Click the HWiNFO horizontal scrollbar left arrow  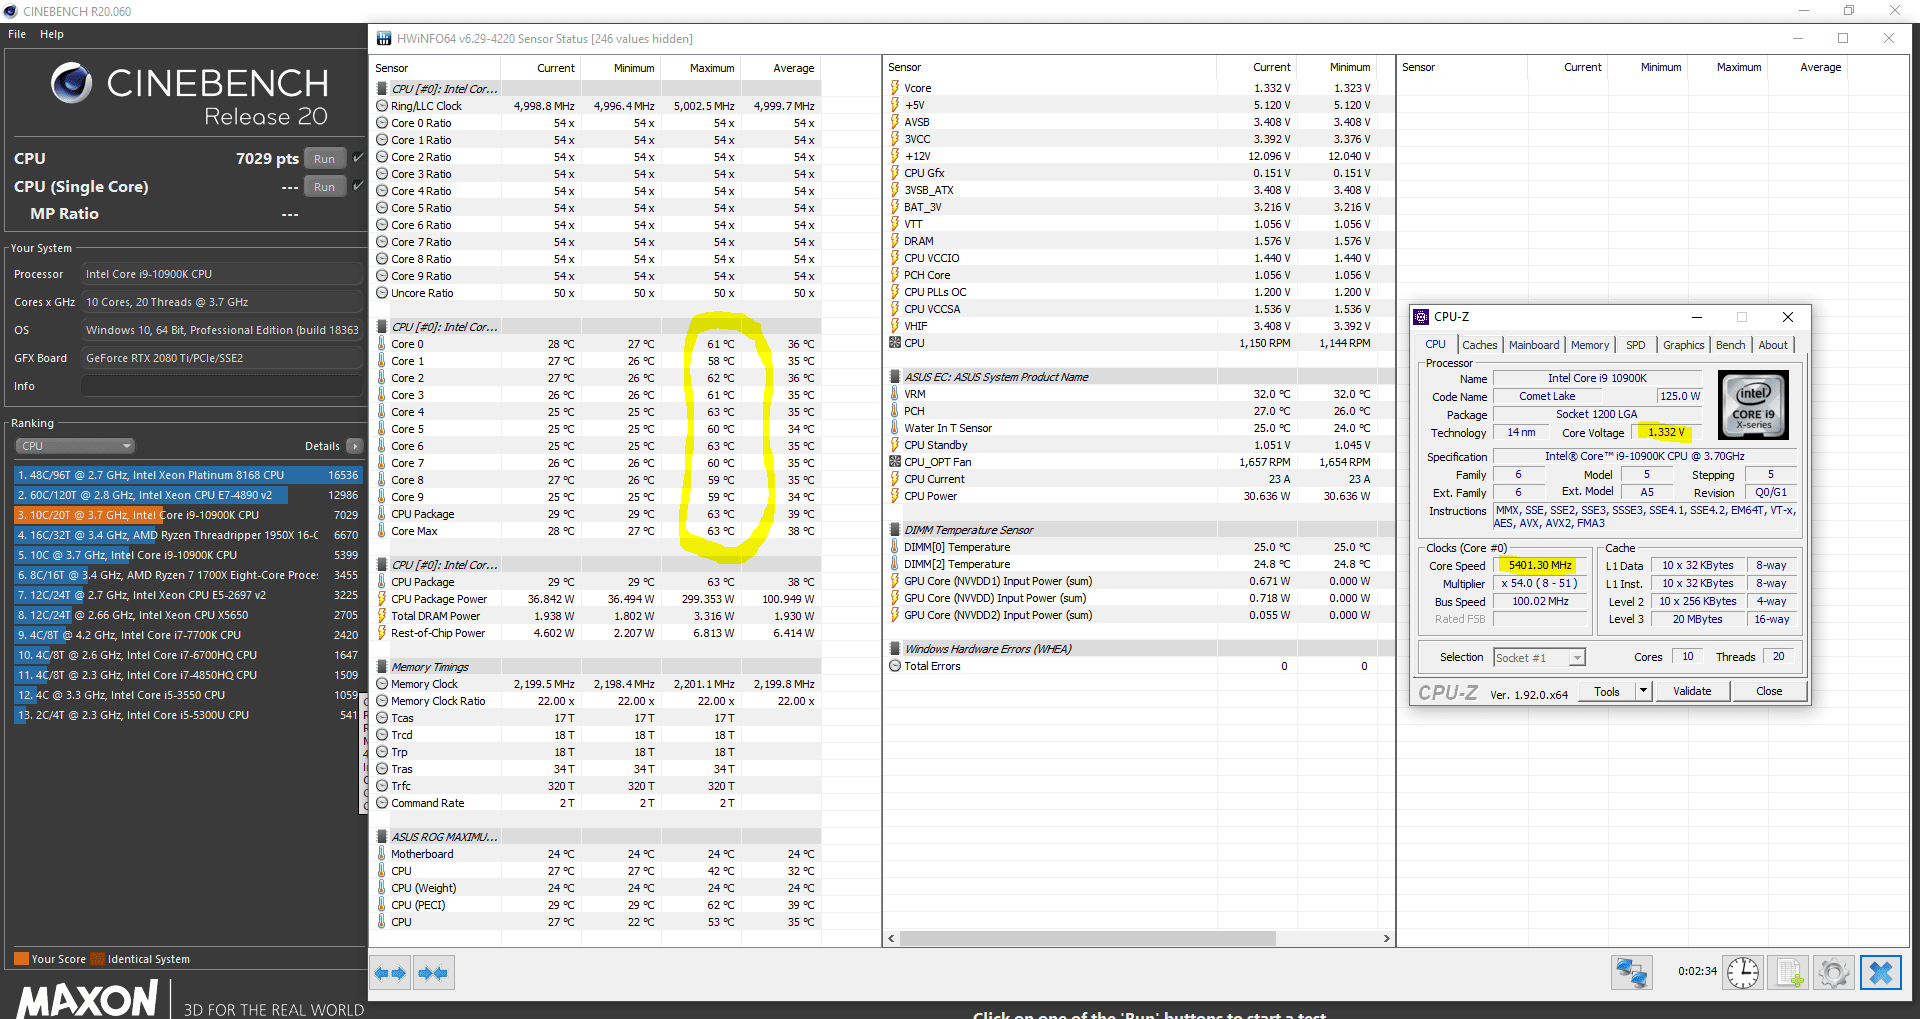[x=892, y=938]
